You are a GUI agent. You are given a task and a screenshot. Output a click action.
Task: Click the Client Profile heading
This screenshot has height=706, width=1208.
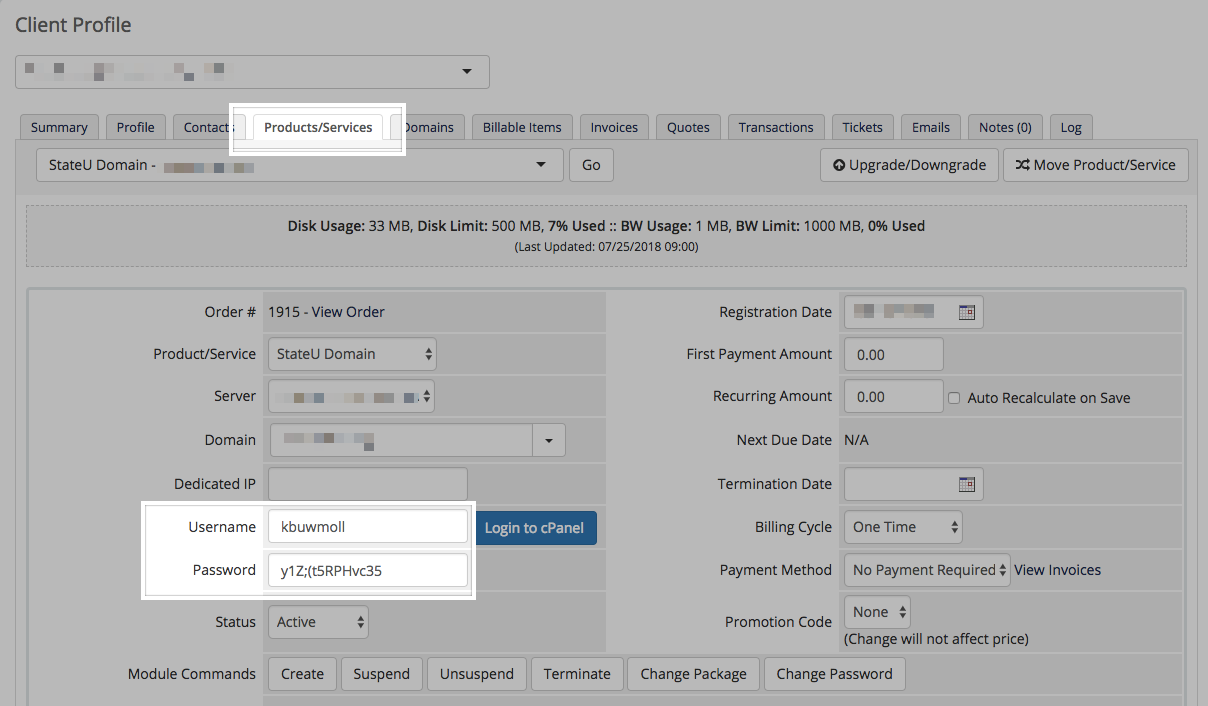[73, 24]
